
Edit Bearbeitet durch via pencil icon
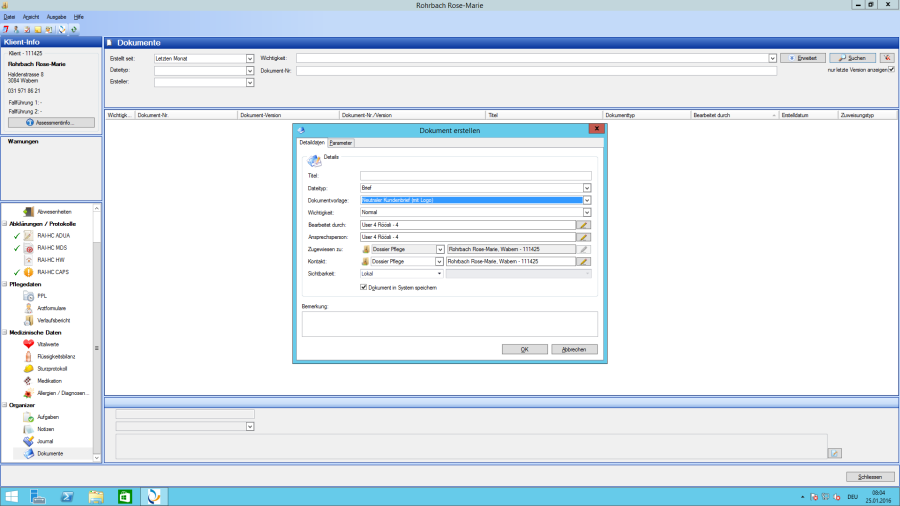pyautogui.click(x=584, y=225)
